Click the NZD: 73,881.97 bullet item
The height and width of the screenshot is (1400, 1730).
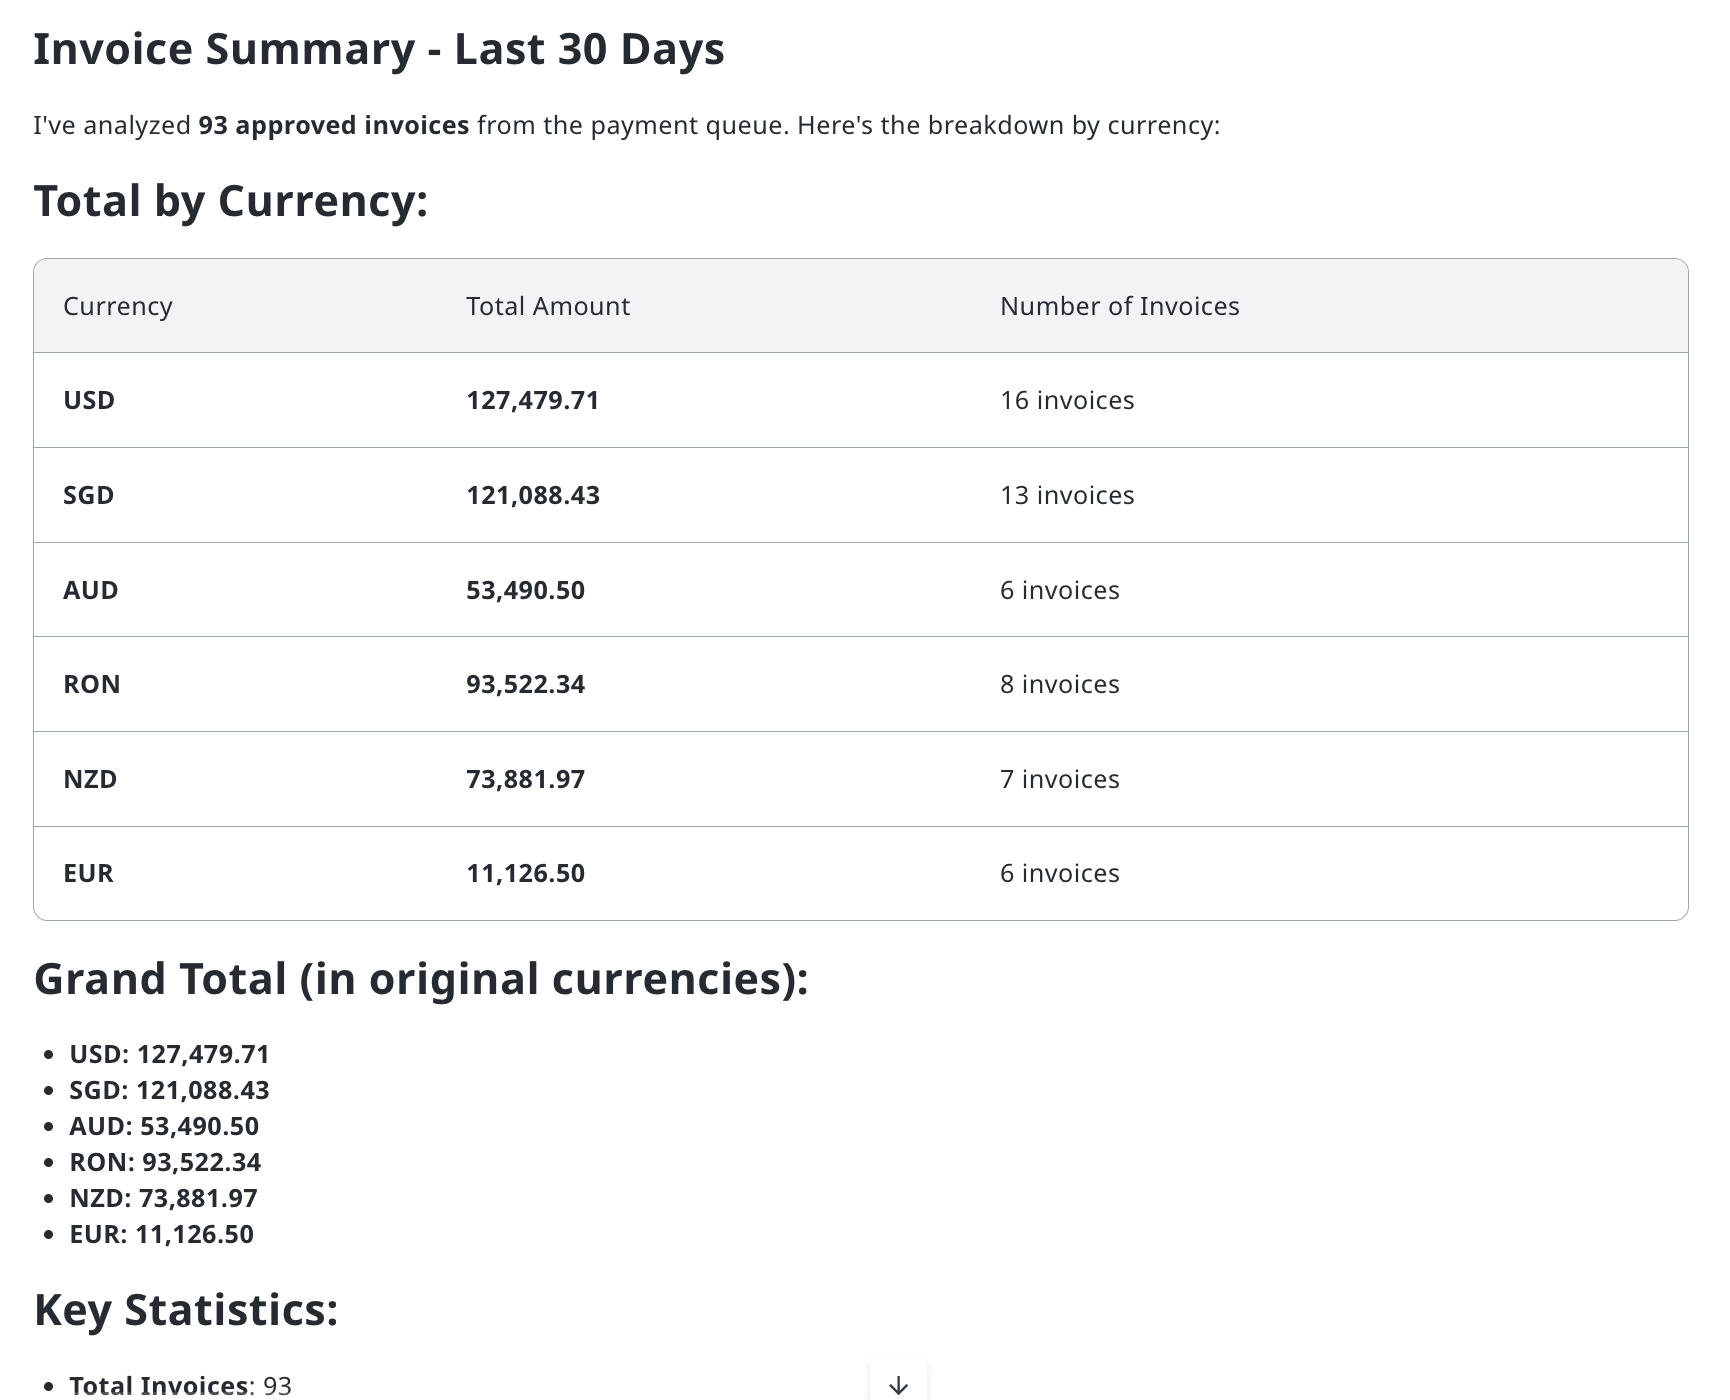pos(163,1198)
